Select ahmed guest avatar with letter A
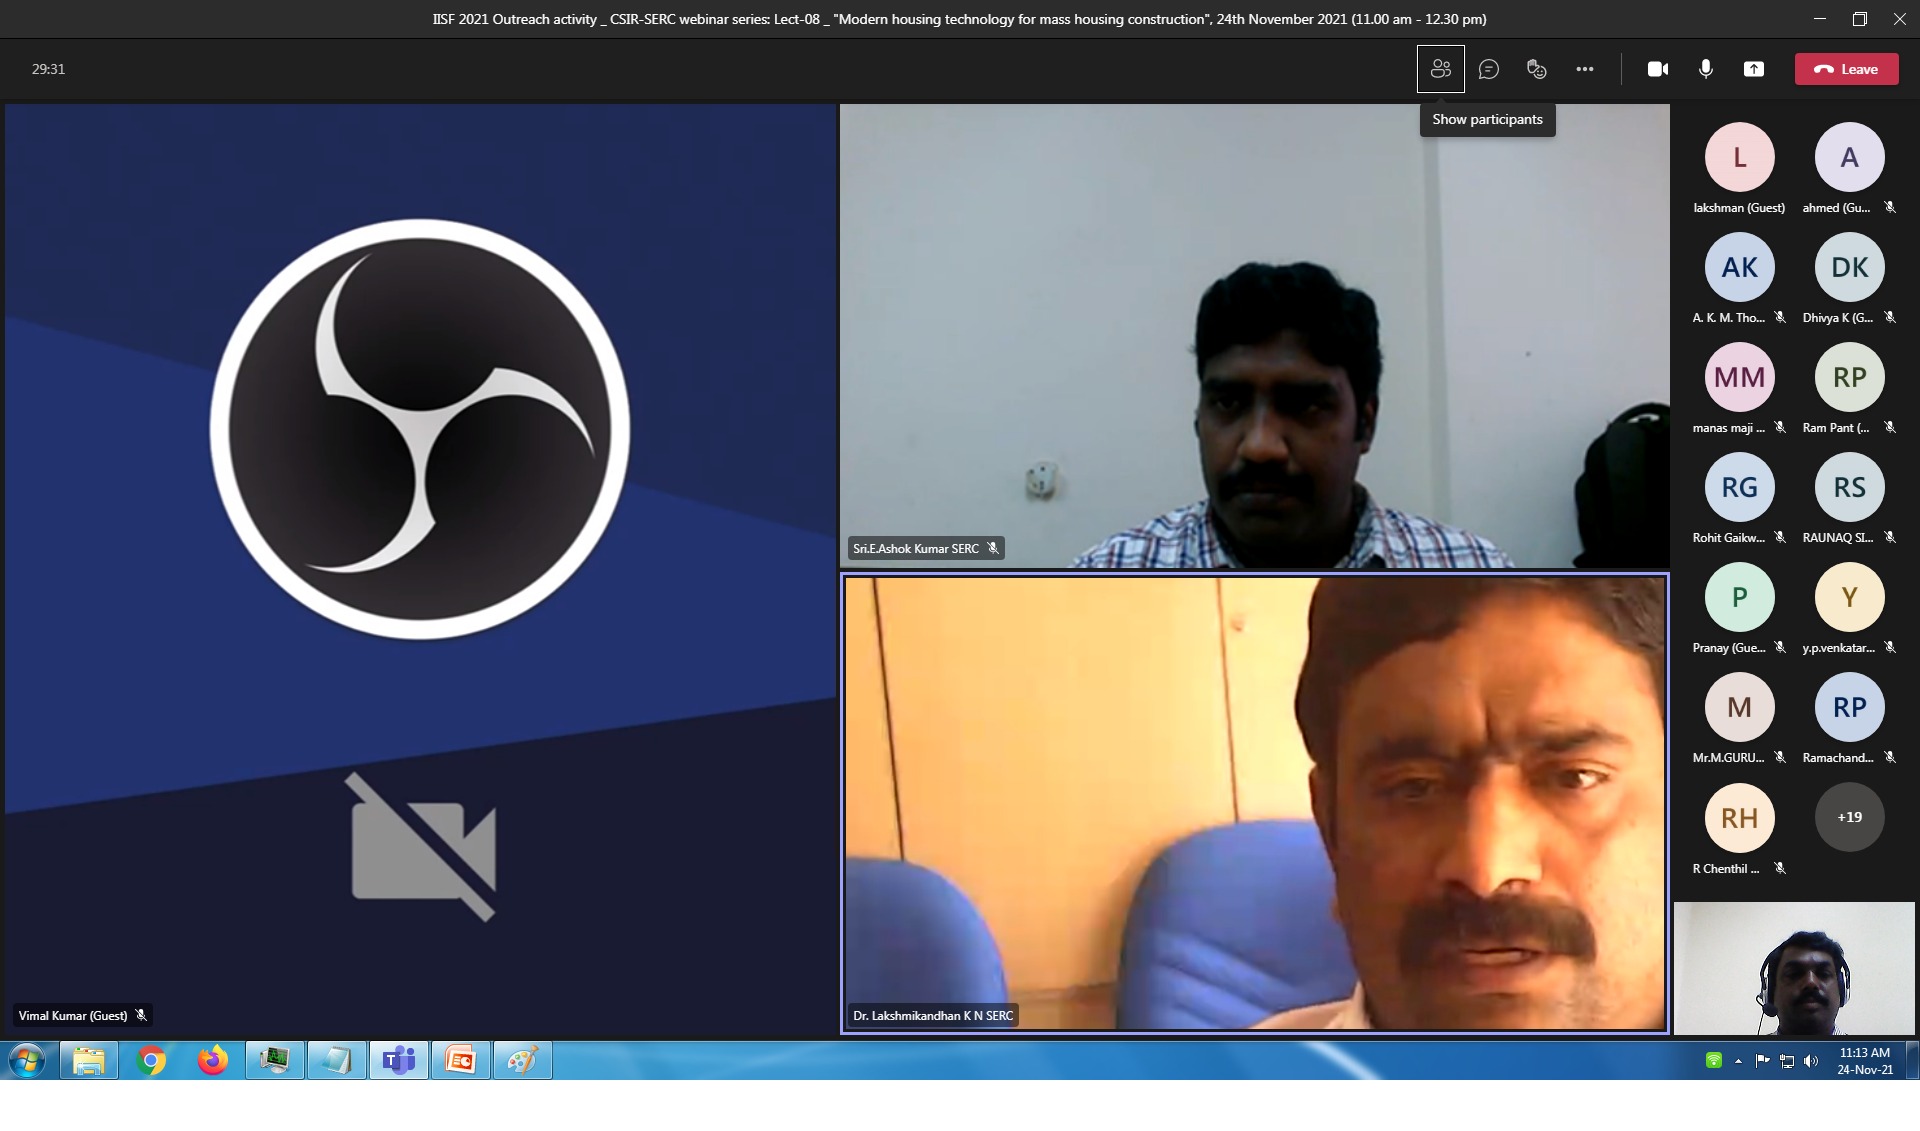The height and width of the screenshot is (1131, 1920). (1849, 157)
